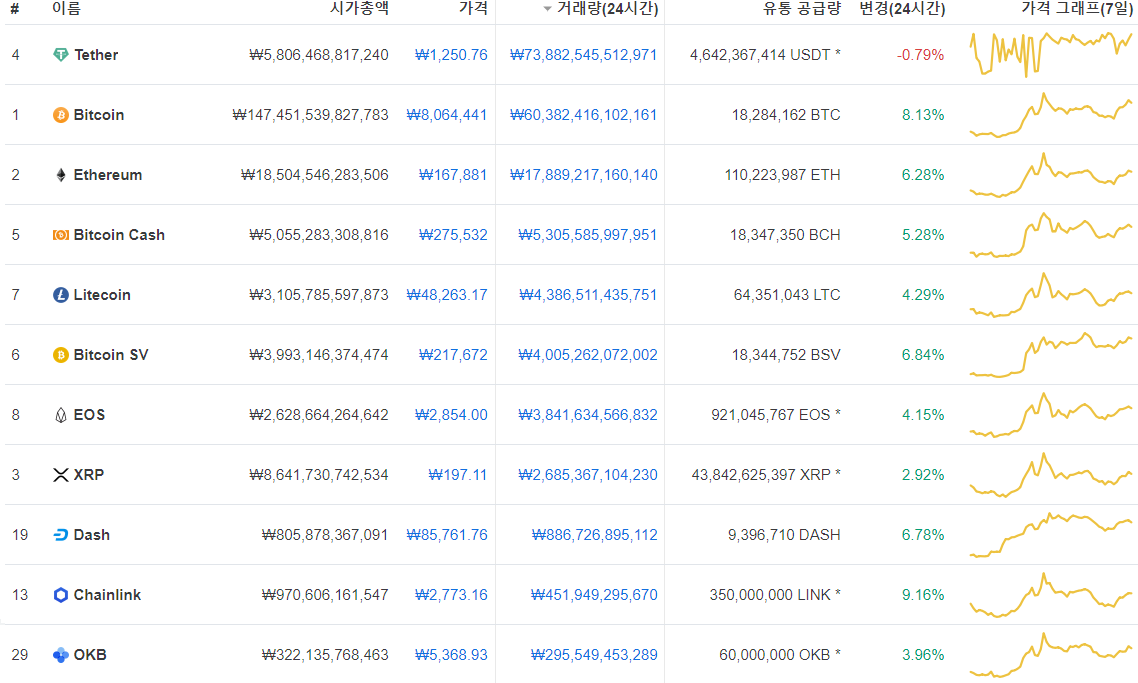Viewport: 1138px width, 683px height.
Task: Click XRP price ₩197.11
Action: click(x=458, y=475)
